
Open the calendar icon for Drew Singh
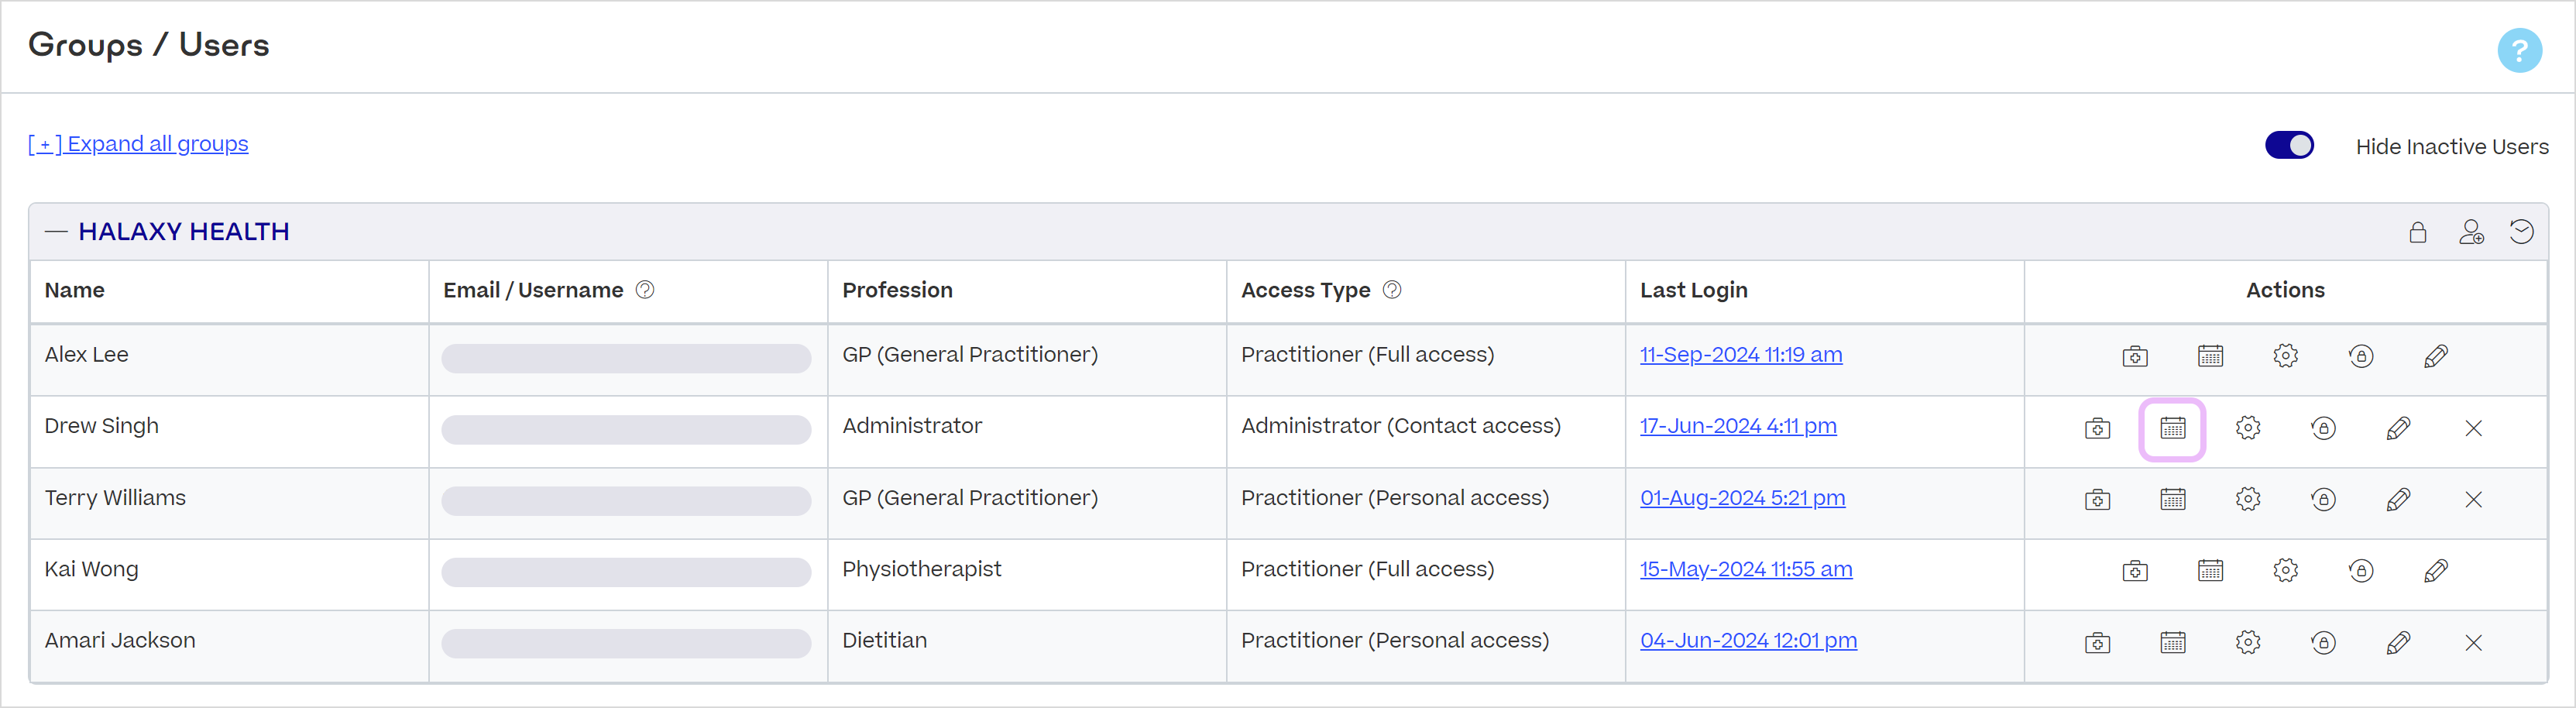click(x=2172, y=428)
